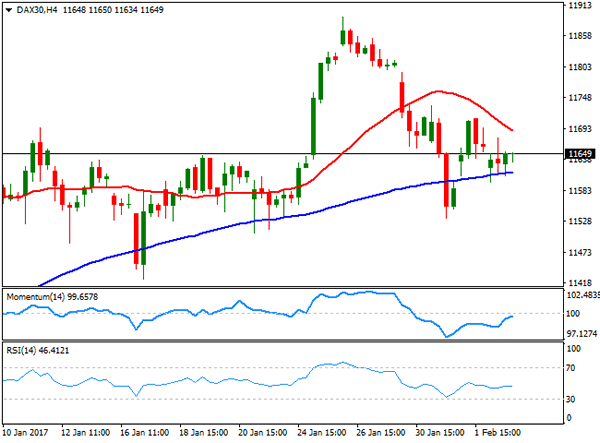Open the DAX30,H4 chart dropdown arrow
The width and height of the screenshot is (600, 443).
(x=9, y=10)
